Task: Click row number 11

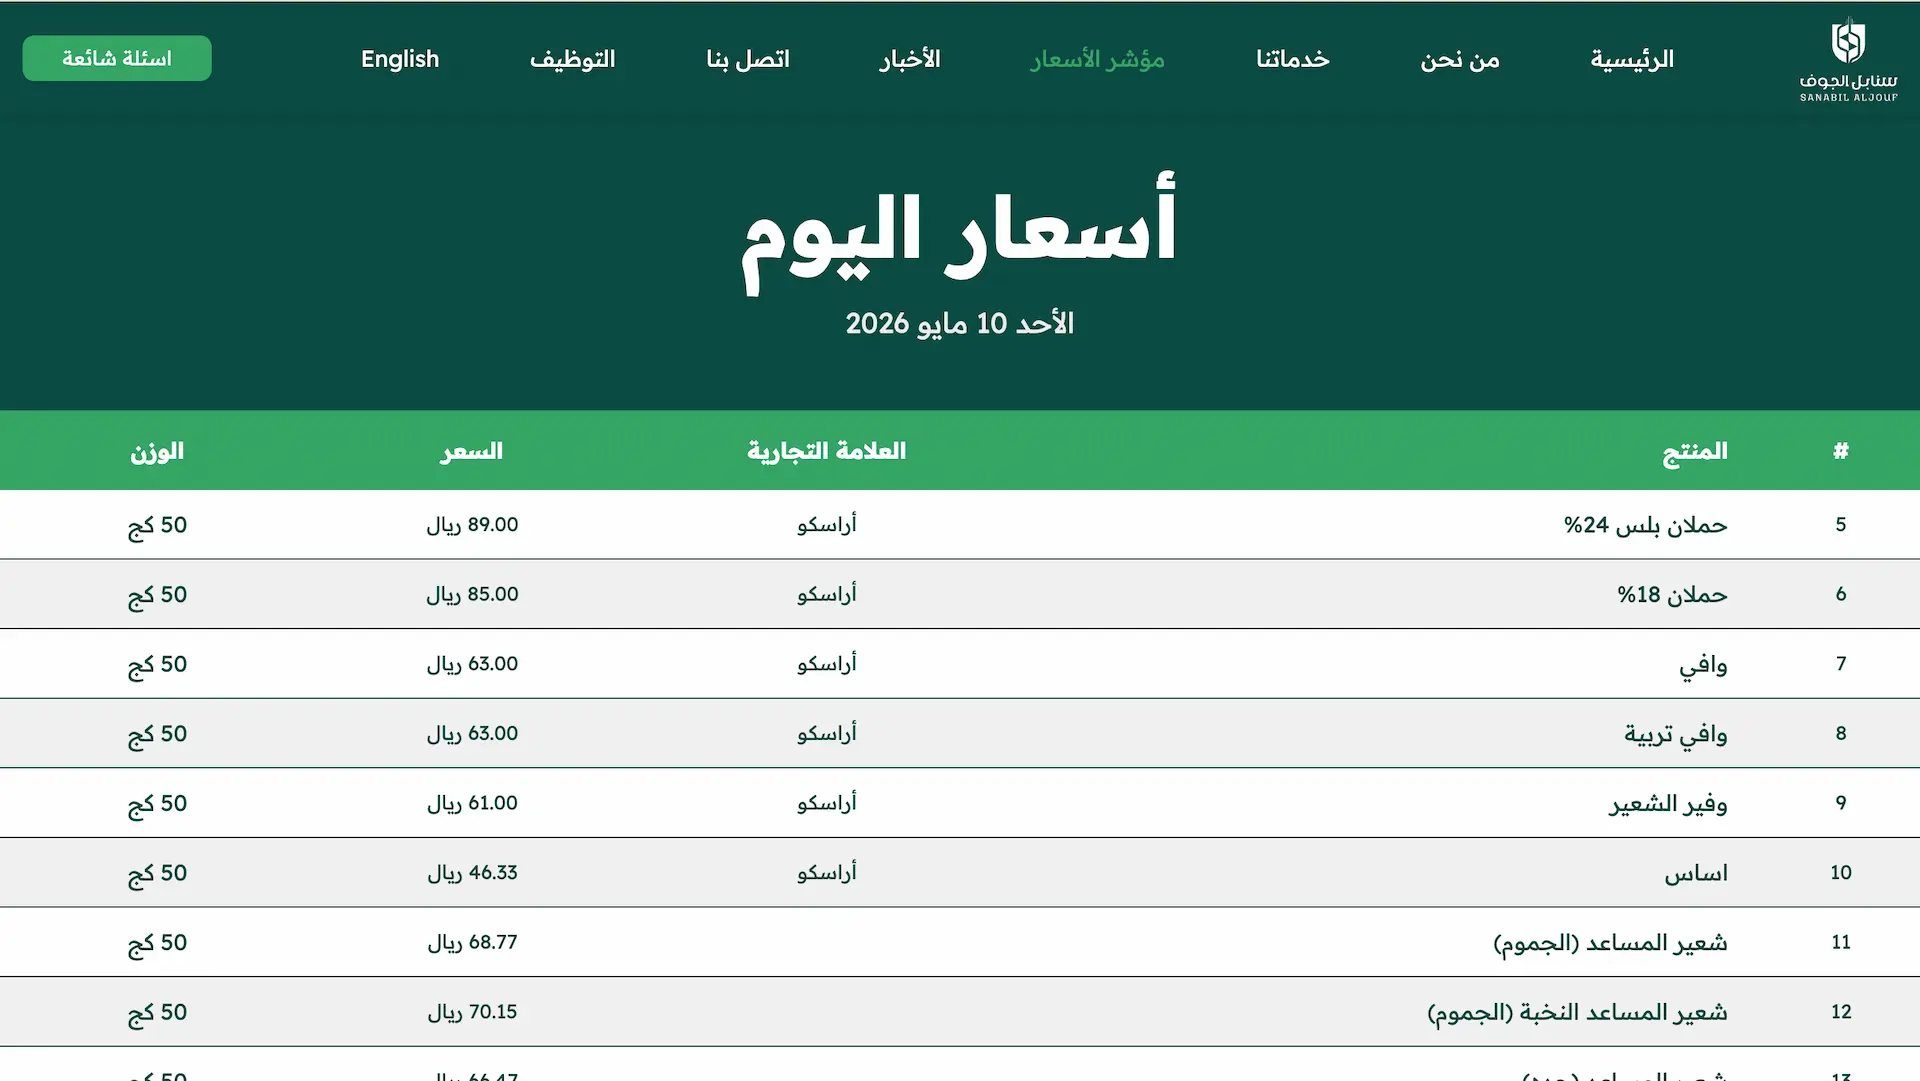Action: [x=1841, y=942]
